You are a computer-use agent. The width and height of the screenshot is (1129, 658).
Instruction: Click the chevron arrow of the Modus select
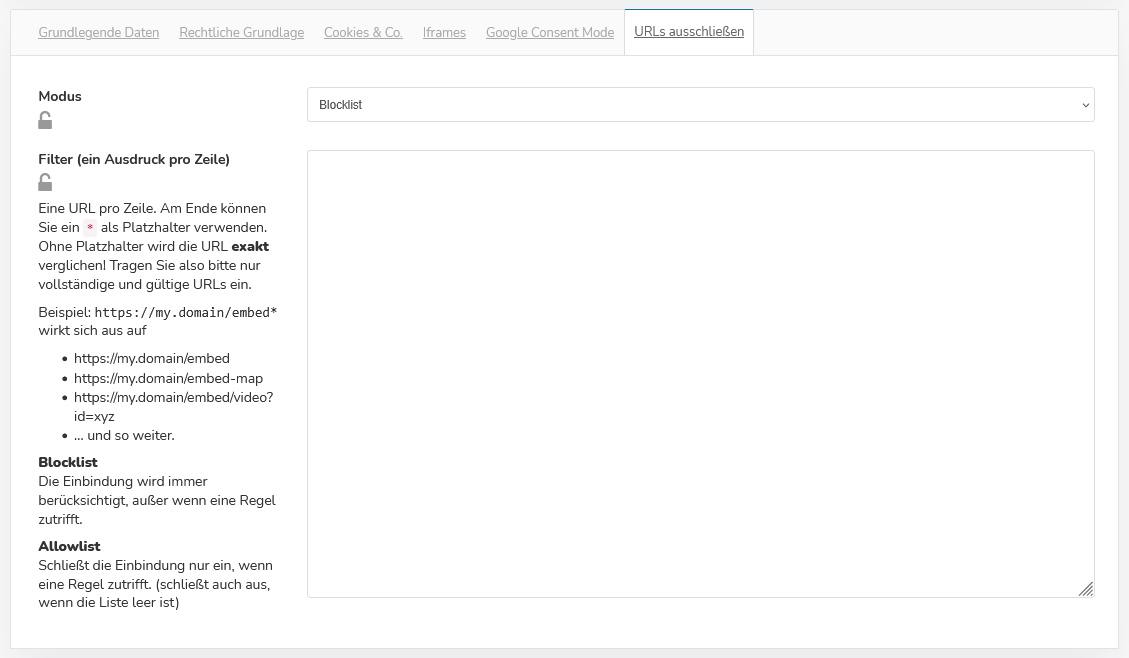tap(1085, 105)
